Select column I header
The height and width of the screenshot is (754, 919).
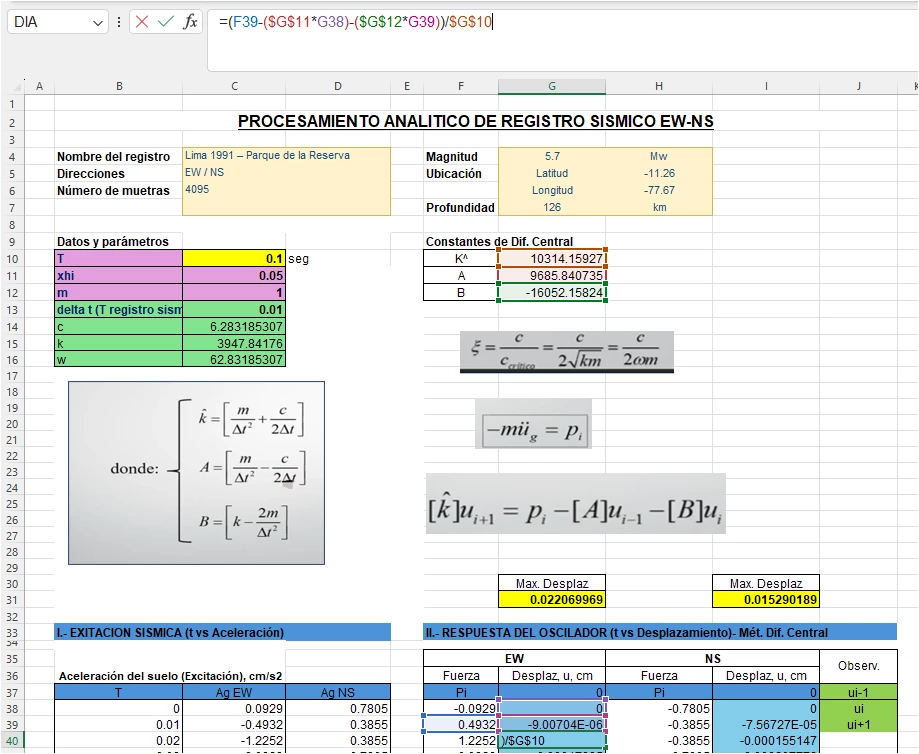[x=766, y=86]
